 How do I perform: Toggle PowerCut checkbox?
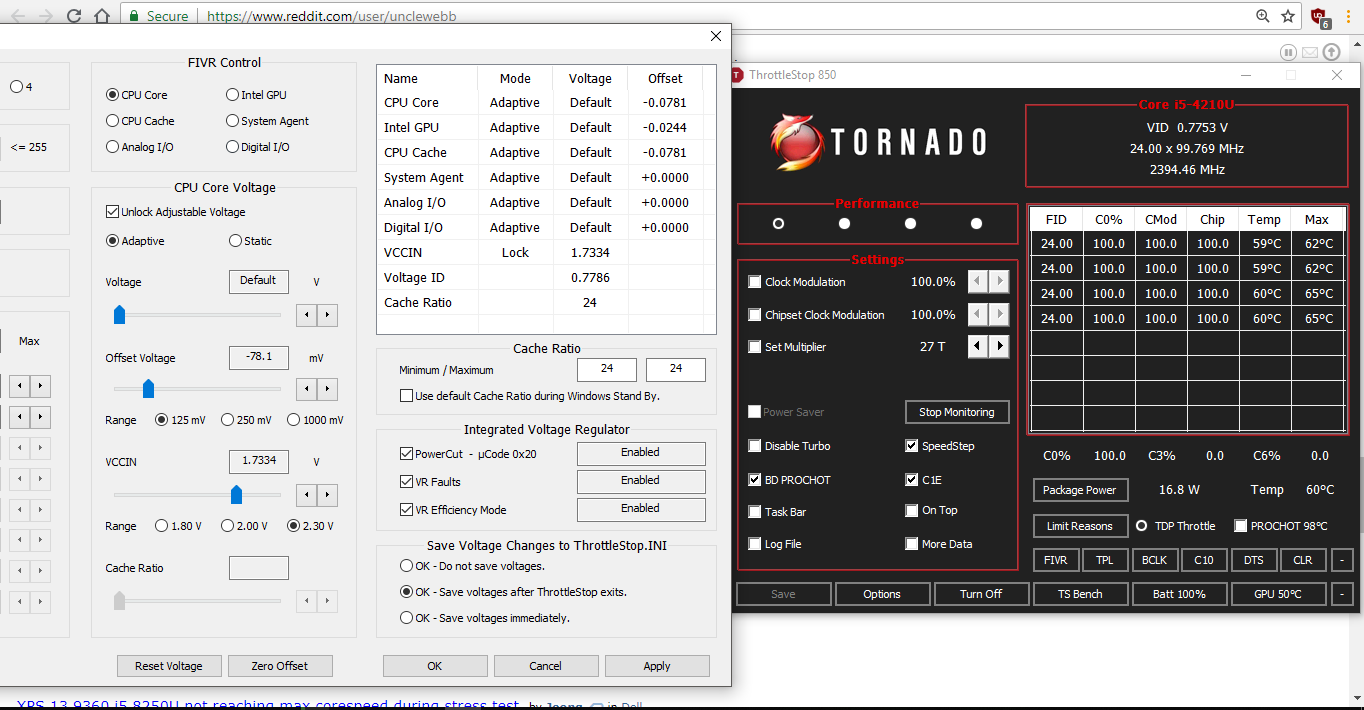[x=406, y=454]
